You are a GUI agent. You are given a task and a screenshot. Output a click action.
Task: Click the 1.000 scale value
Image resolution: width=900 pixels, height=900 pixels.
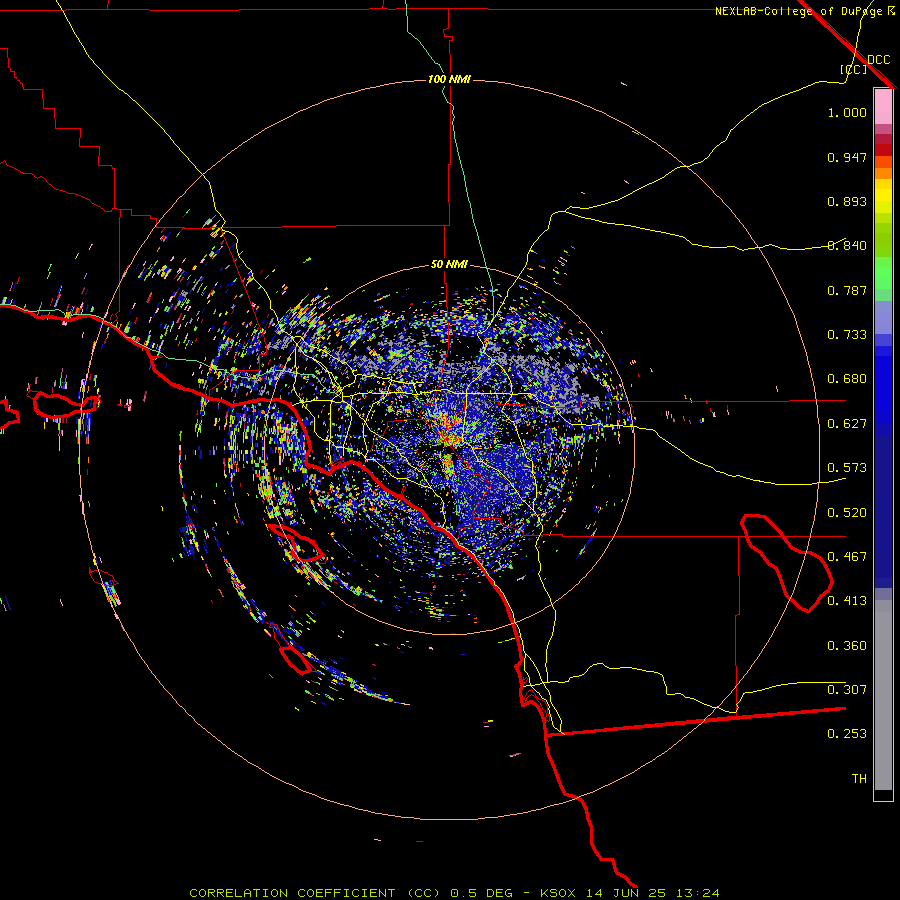[847, 112]
